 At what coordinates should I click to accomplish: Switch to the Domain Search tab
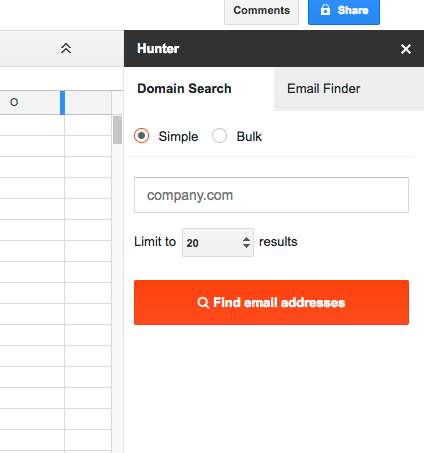tap(199, 89)
